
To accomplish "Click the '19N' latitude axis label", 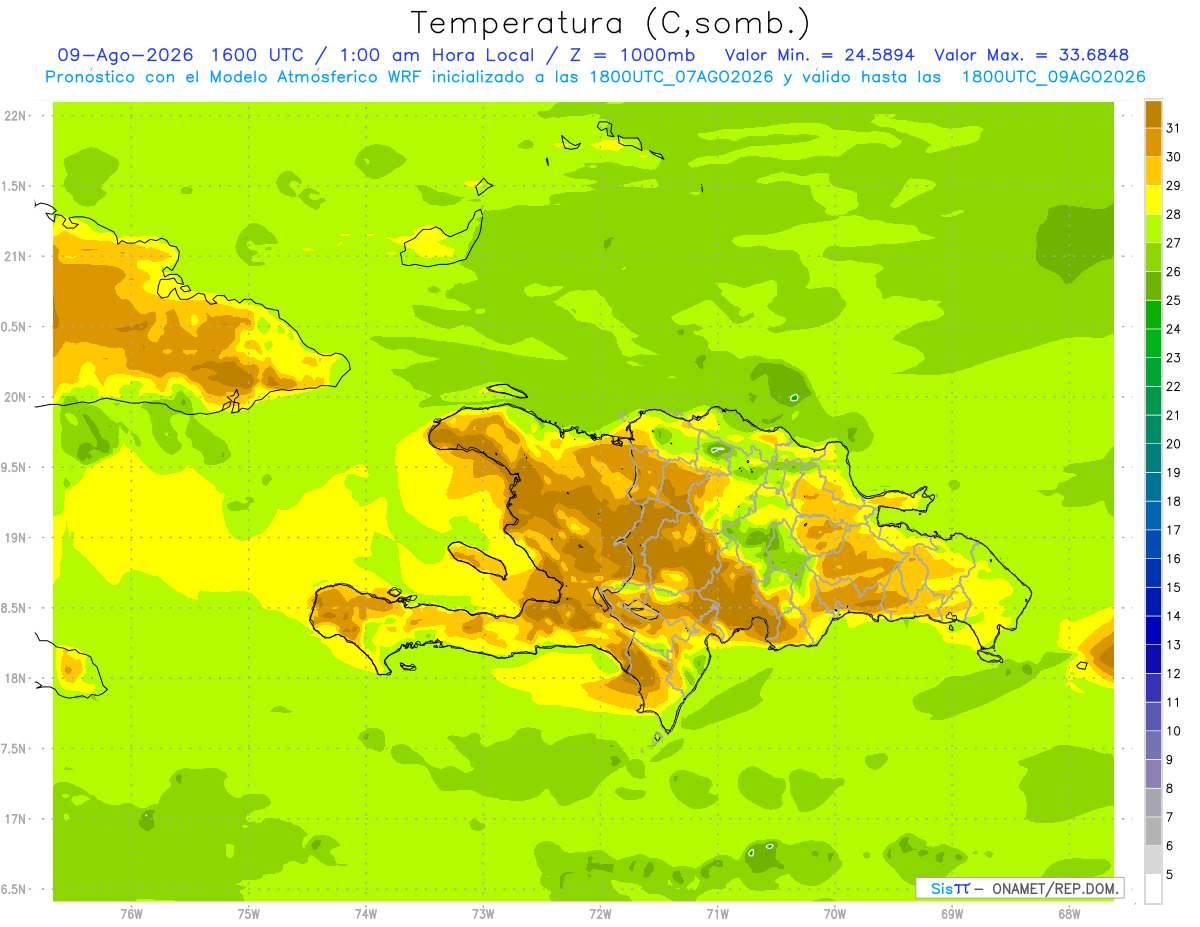I will click(x=14, y=538).
